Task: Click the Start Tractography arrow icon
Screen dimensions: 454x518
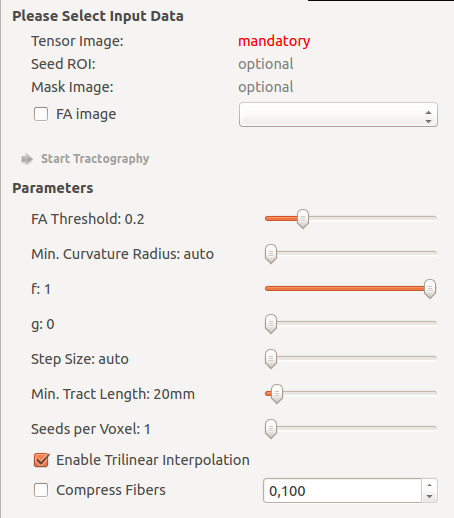Action: [27, 159]
